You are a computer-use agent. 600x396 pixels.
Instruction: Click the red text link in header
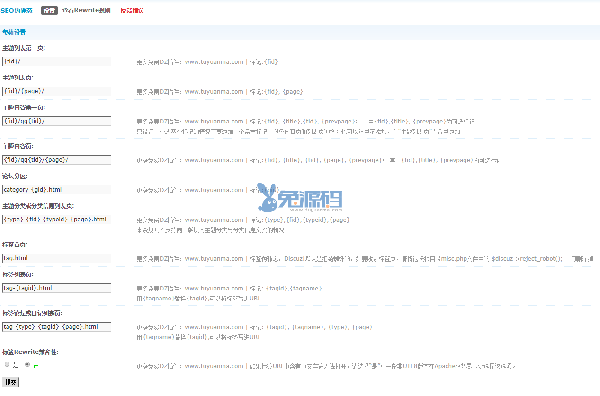(x=132, y=11)
